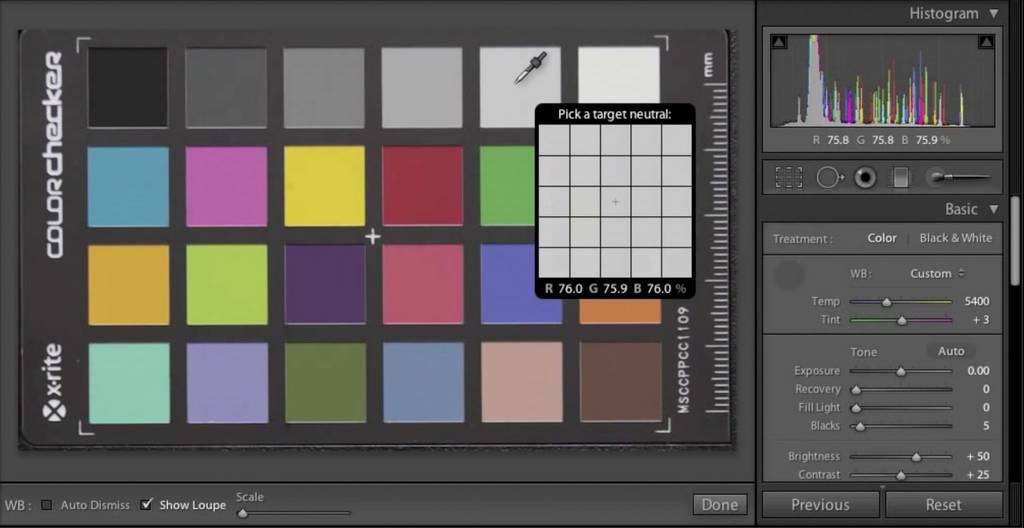Screen dimensions: 1024x528
Task: Collapse the Basic panel
Action: click(x=994, y=210)
